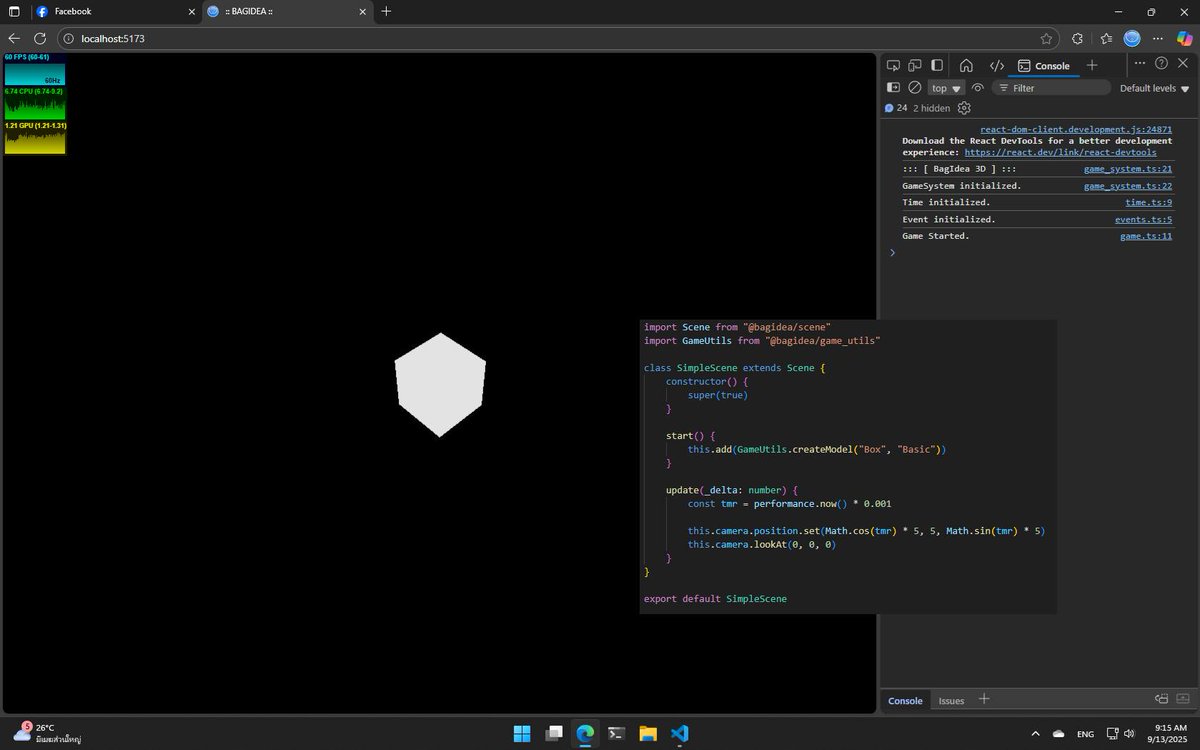Change the DevTools dock side
The height and width of the screenshot is (750, 1200).
937,65
